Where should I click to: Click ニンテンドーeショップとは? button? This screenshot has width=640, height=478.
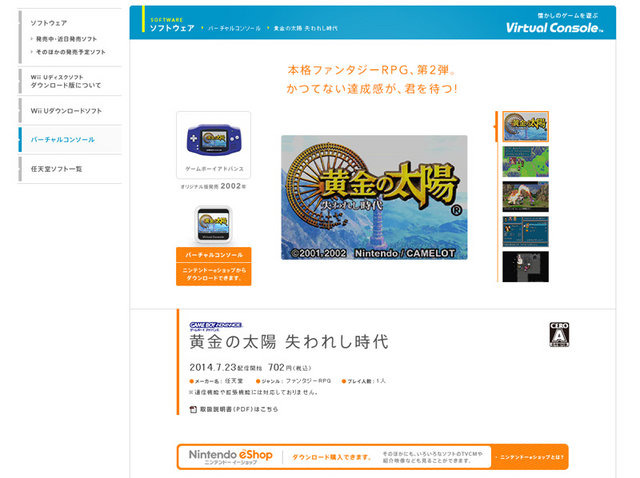529,457
